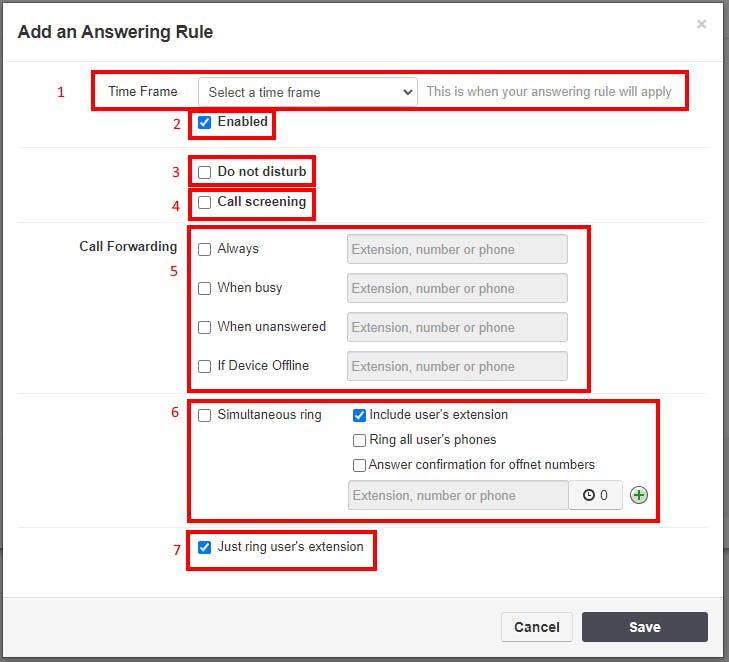
Task: Click the green plus add-number icon
Action: (x=639, y=495)
